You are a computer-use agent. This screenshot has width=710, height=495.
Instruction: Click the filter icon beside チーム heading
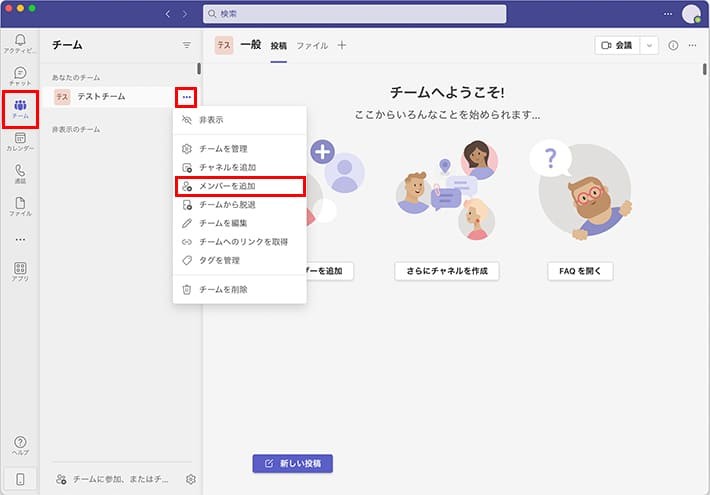[x=187, y=45]
